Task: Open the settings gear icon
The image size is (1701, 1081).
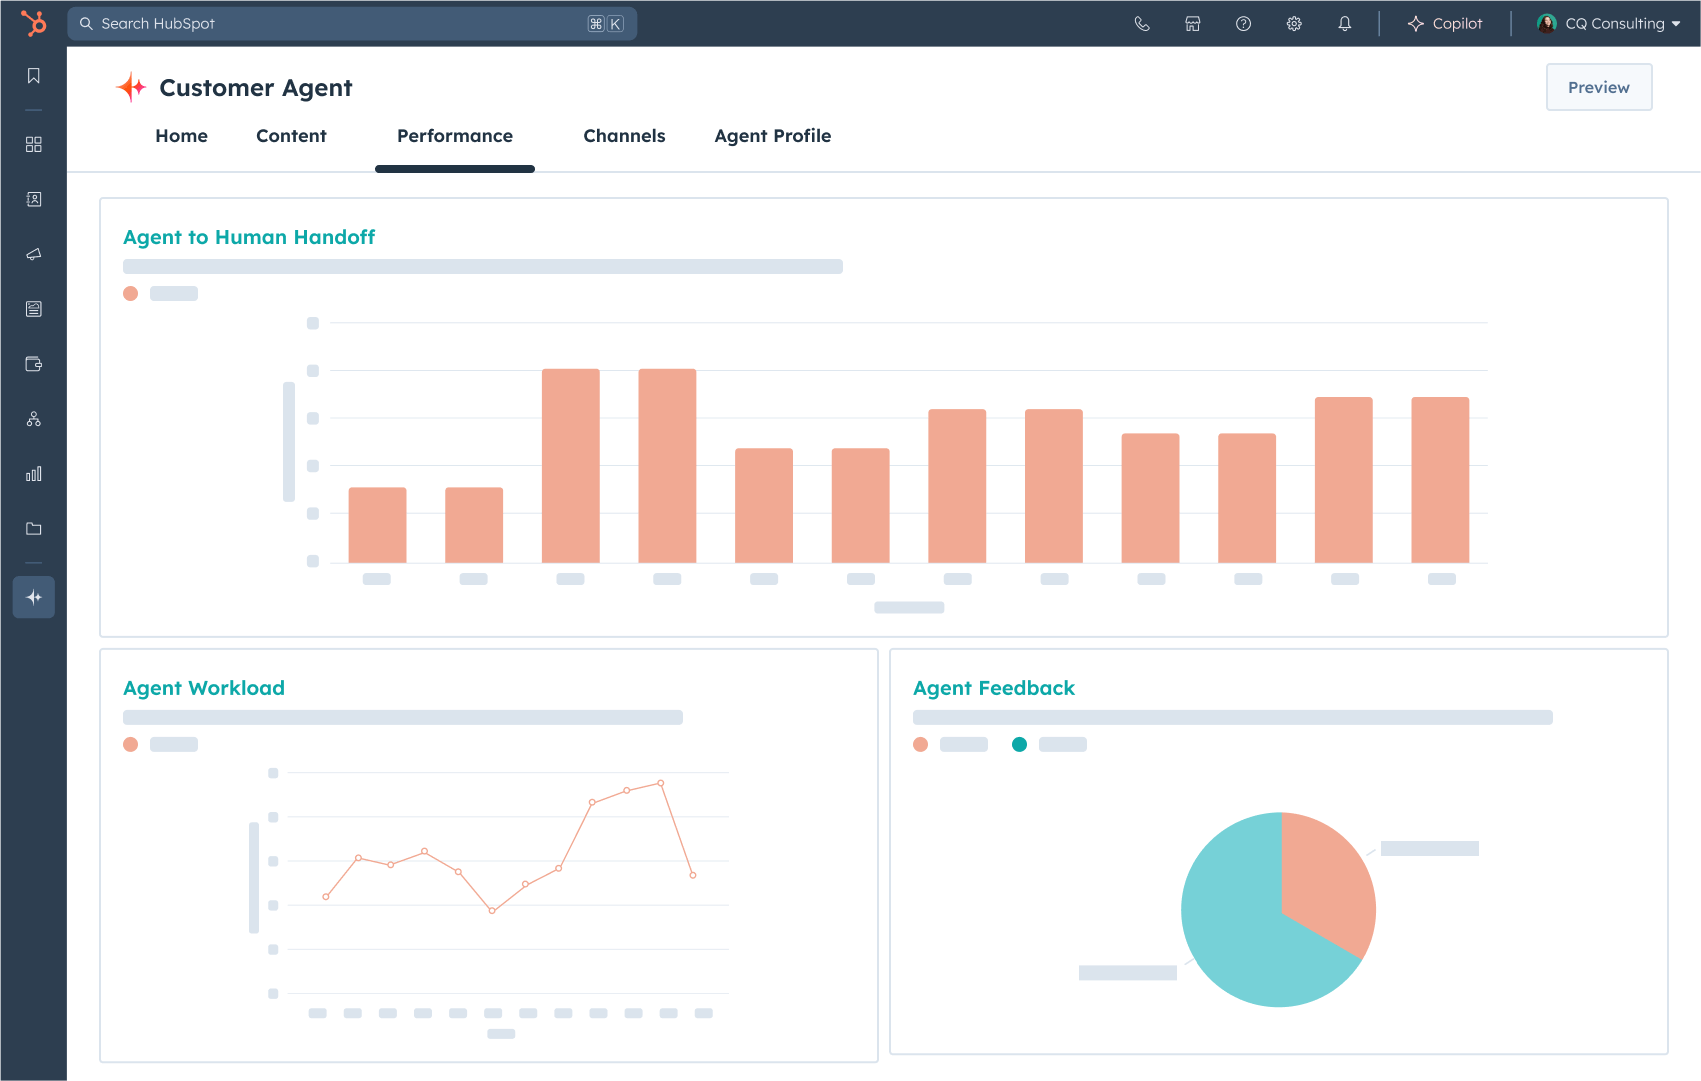Action: tap(1294, 24)
